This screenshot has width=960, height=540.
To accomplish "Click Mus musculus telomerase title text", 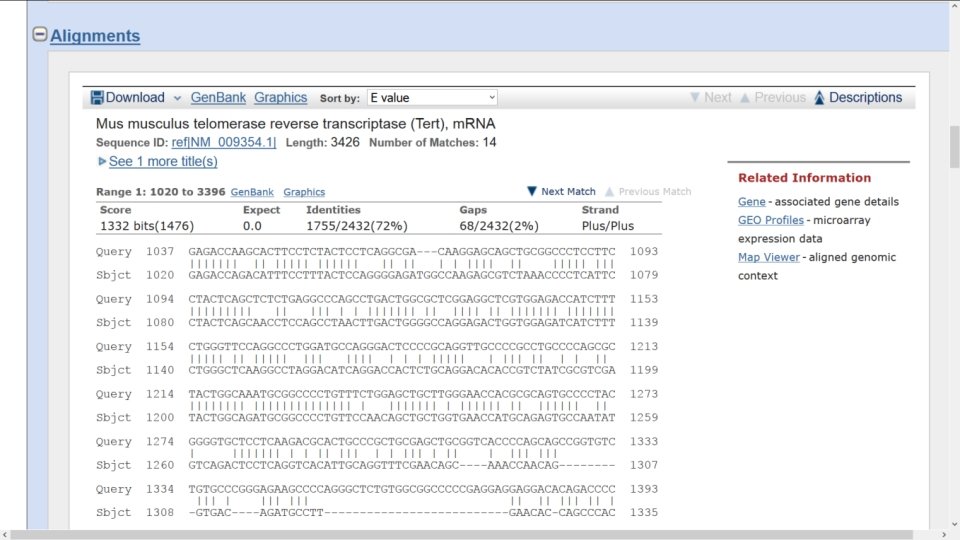I will 296,124.
